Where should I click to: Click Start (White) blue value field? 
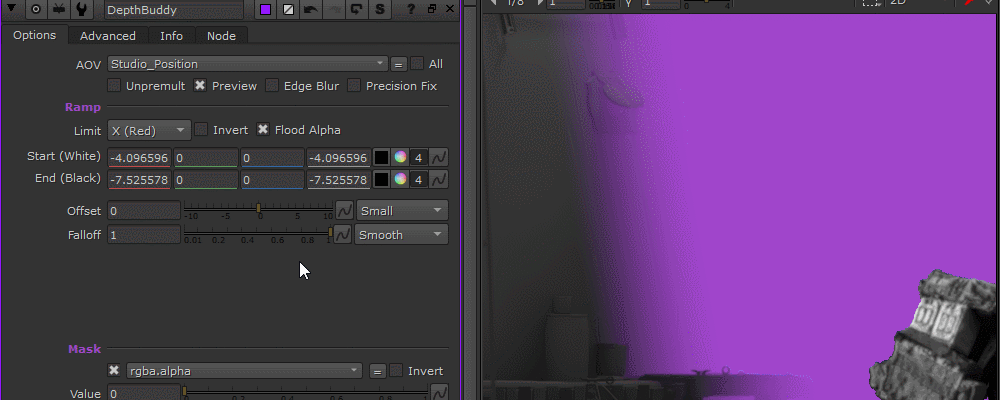272,158
